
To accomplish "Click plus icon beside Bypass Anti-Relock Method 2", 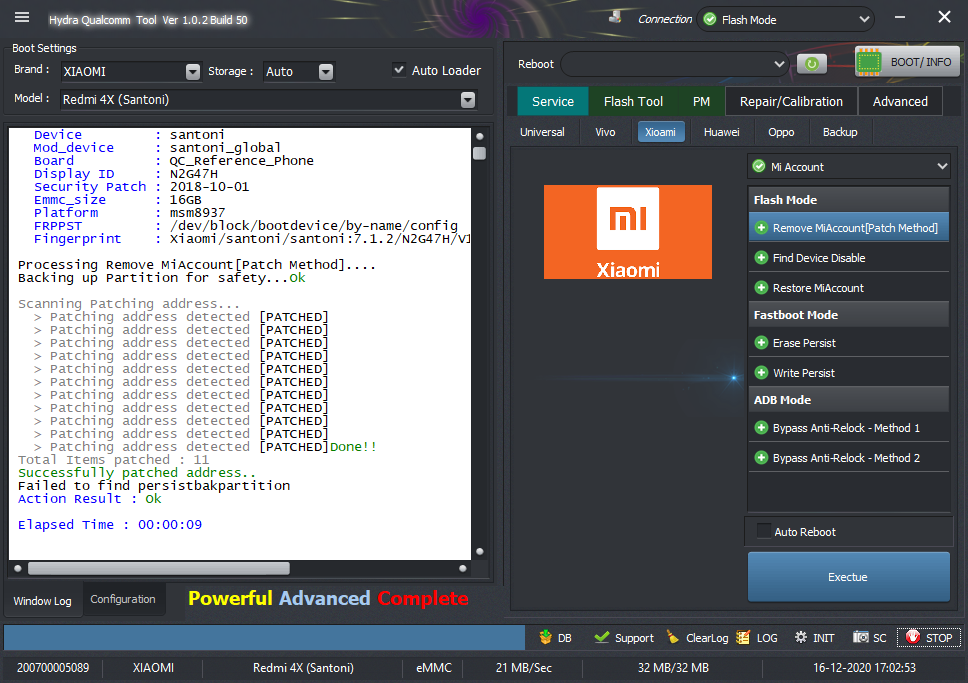I will pos(761,458).
